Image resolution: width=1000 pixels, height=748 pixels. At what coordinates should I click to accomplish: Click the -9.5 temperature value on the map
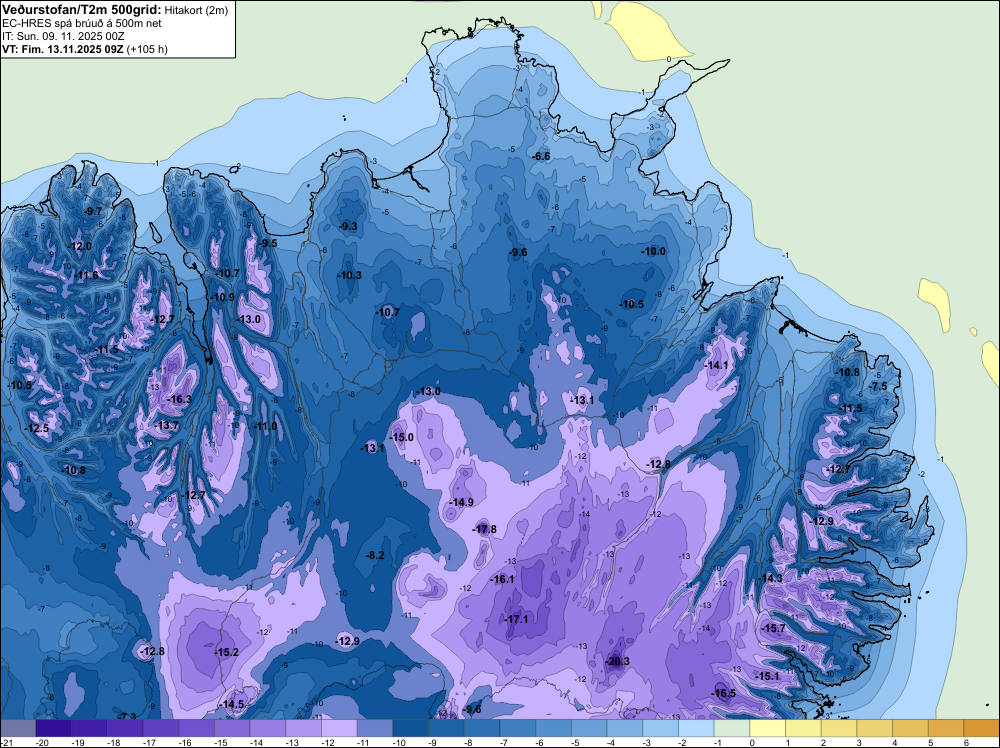coord(268,243)
